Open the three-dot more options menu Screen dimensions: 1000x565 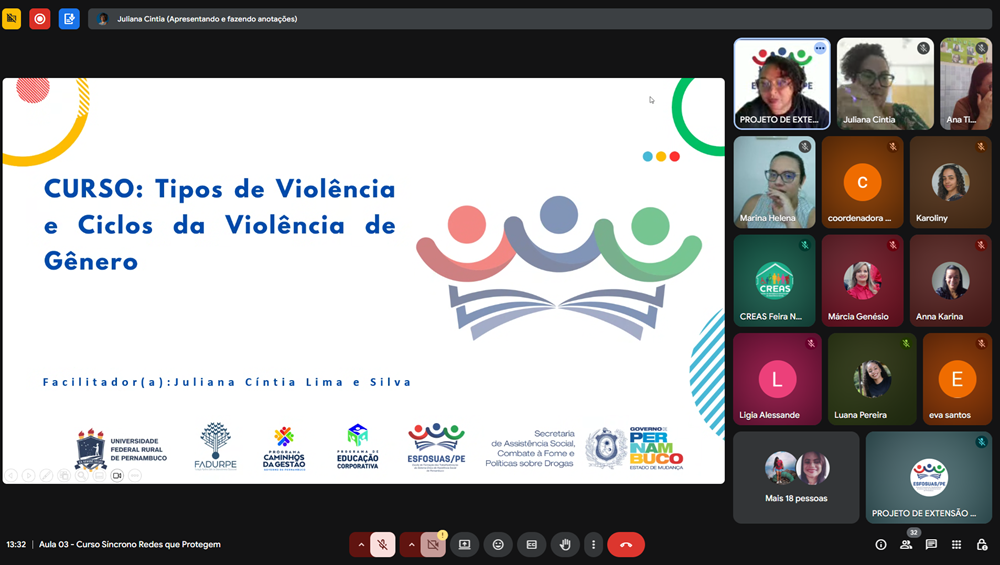pyautogui.click(x=593, y=545)
